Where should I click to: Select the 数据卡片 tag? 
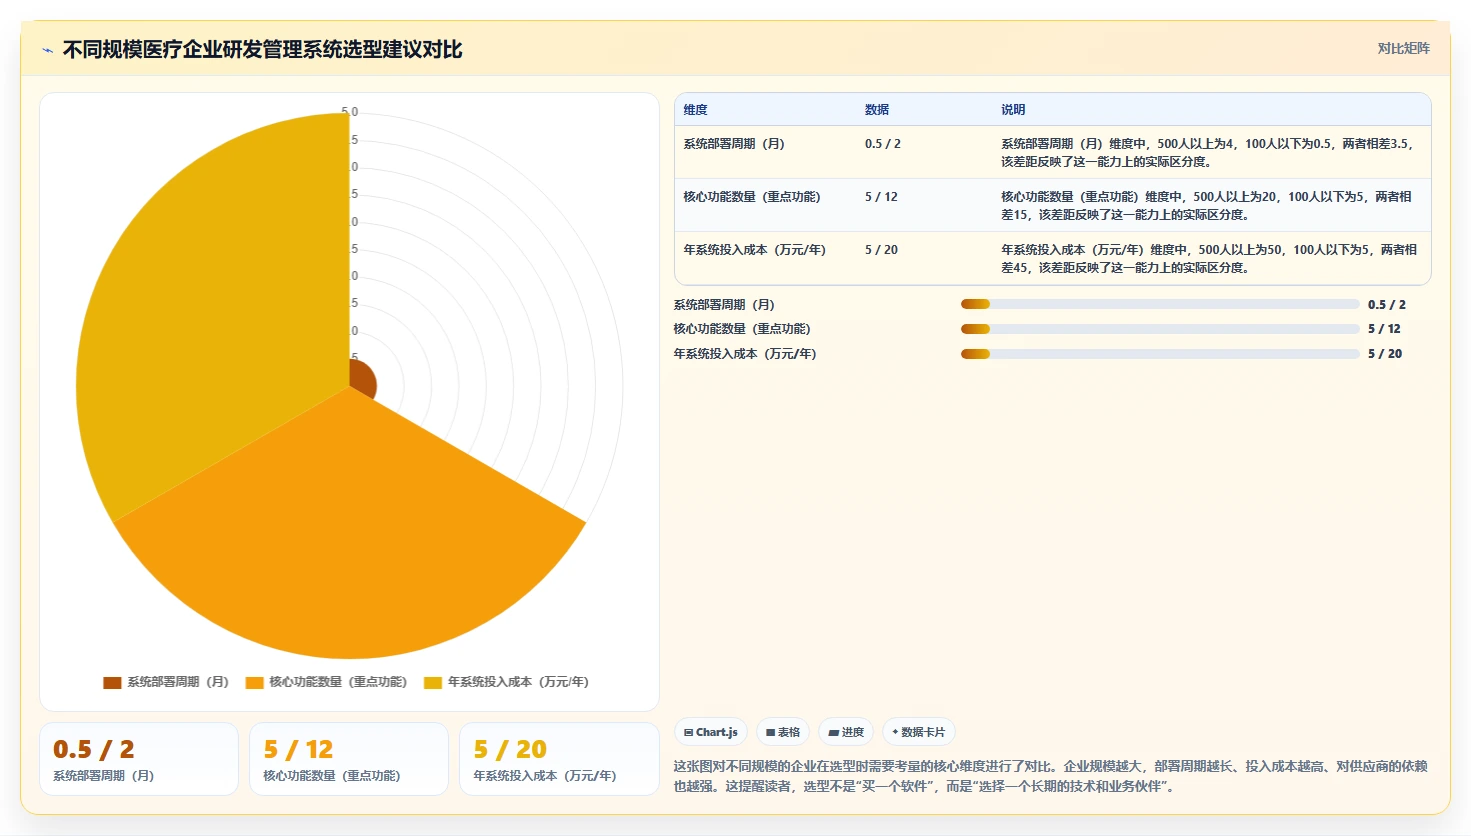918,732
